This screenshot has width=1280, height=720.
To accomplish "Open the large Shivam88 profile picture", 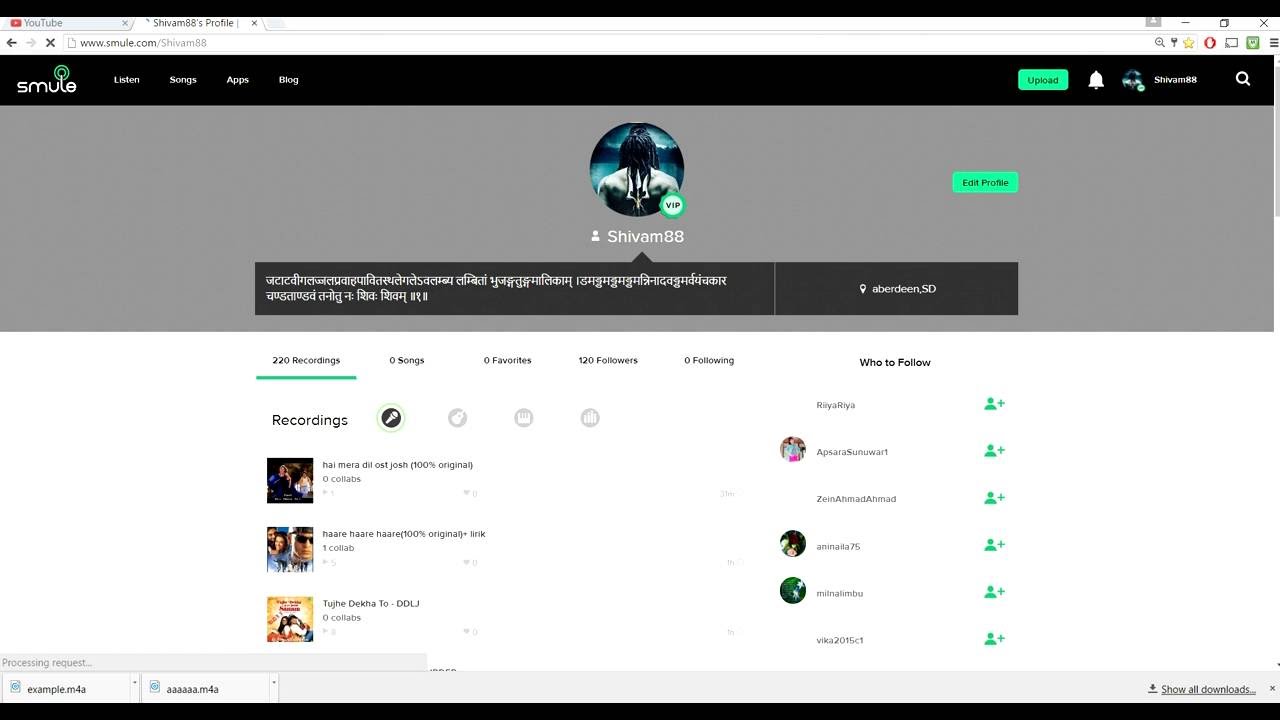I will (637, 169).
